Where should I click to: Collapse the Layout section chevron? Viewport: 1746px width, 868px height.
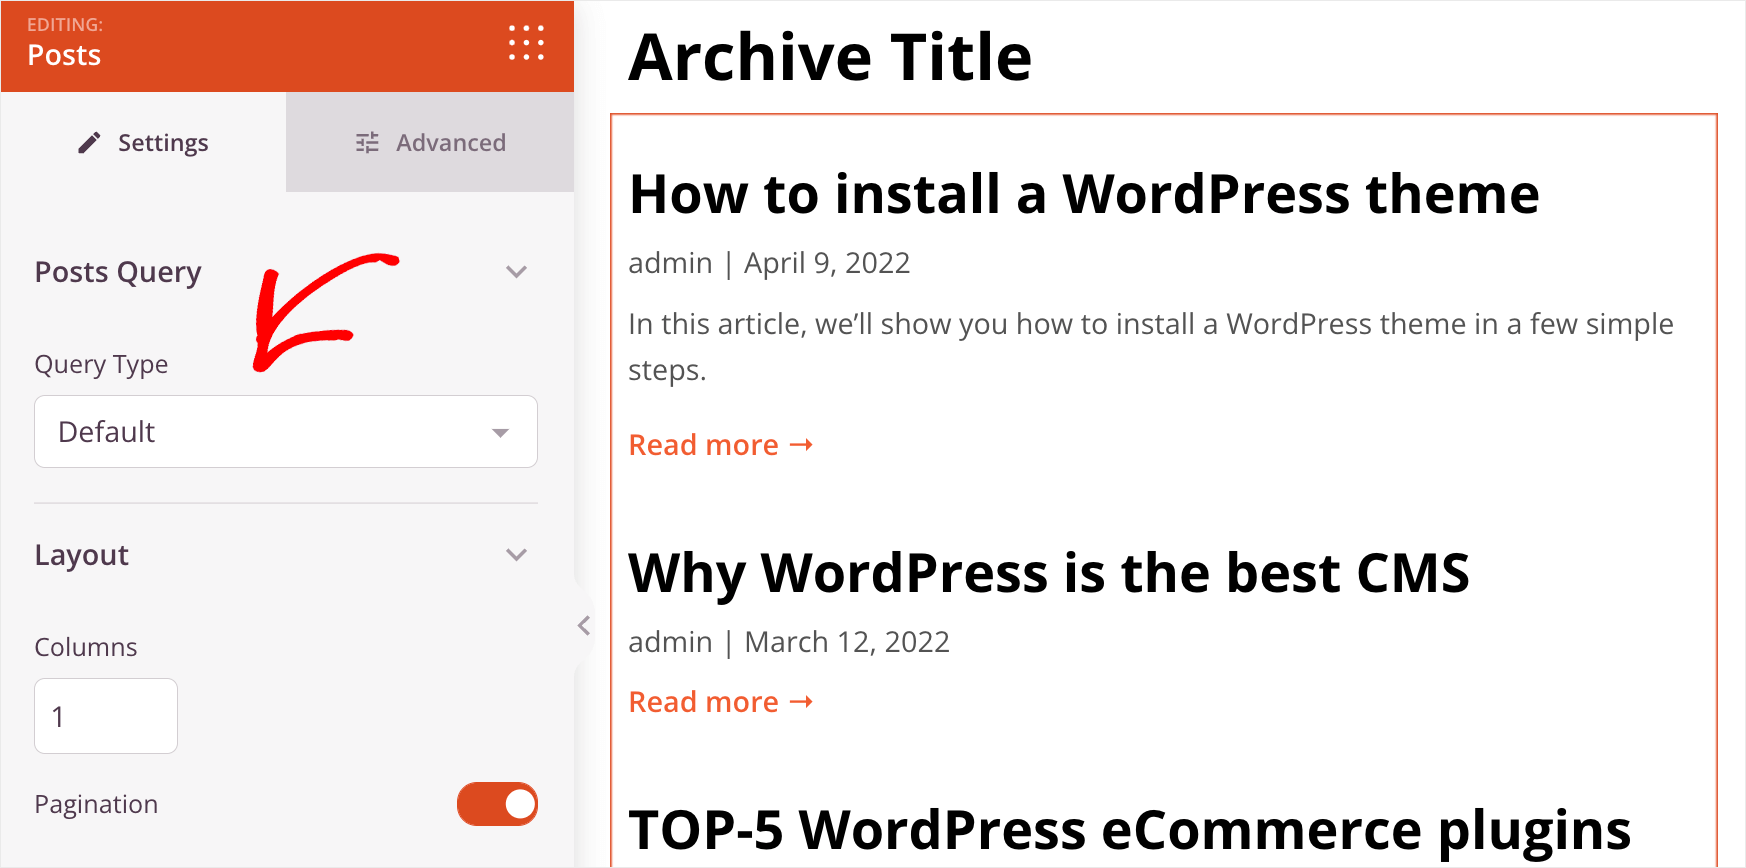516,555
